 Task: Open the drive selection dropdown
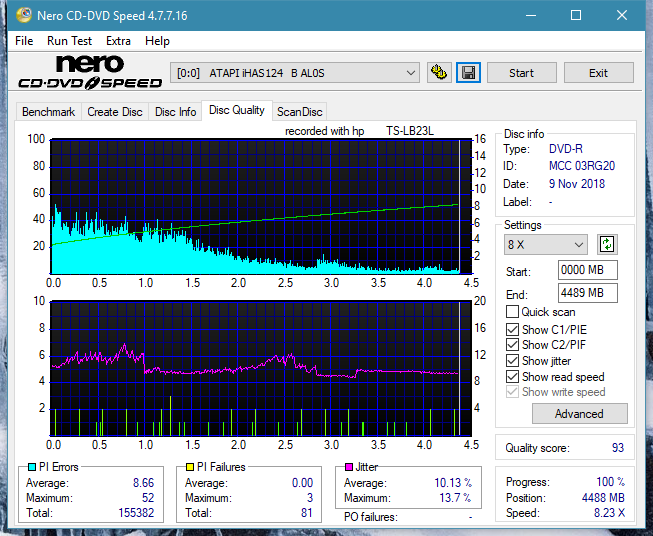point(295,73)
